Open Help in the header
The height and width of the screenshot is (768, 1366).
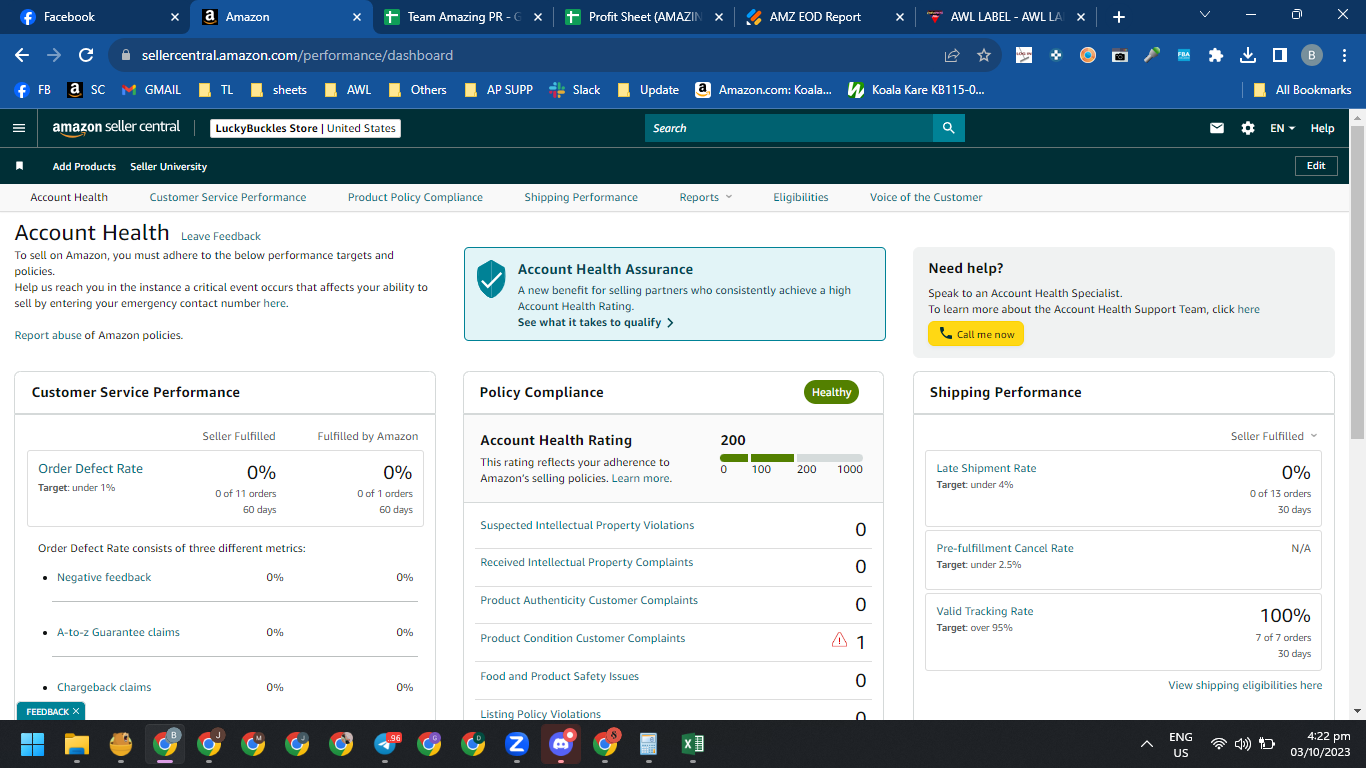(1322, 128)
